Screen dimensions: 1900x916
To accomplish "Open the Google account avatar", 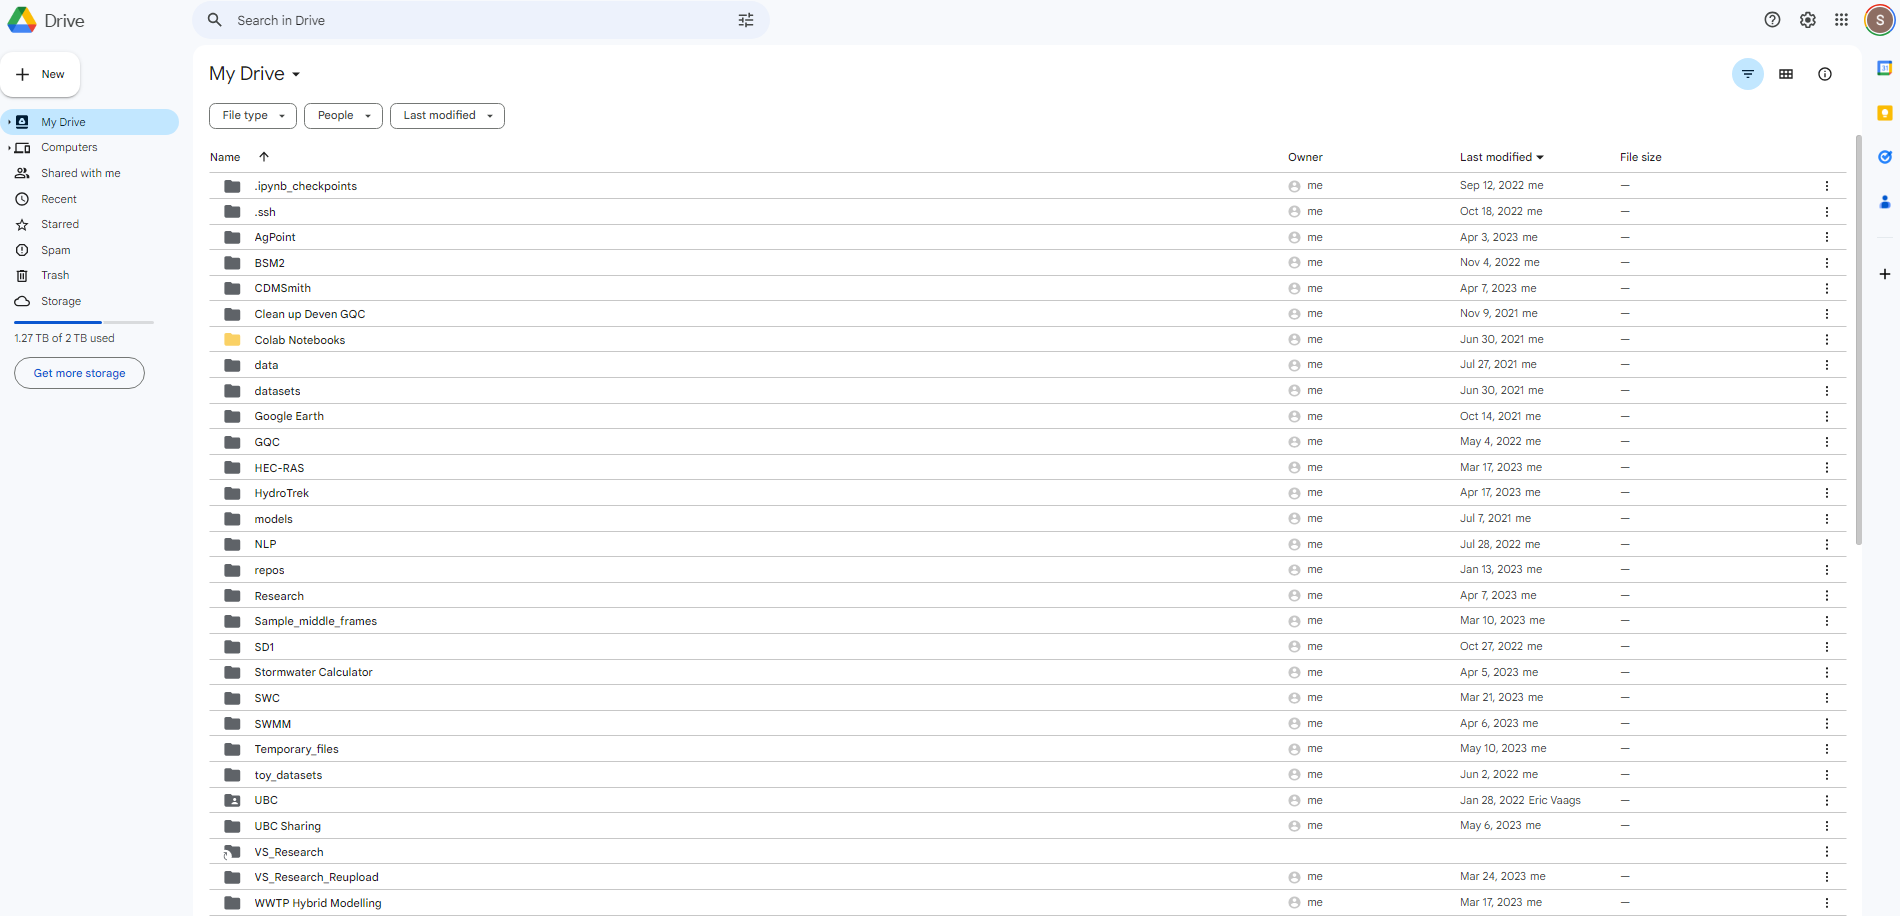I will click(x=1880, y=20).
